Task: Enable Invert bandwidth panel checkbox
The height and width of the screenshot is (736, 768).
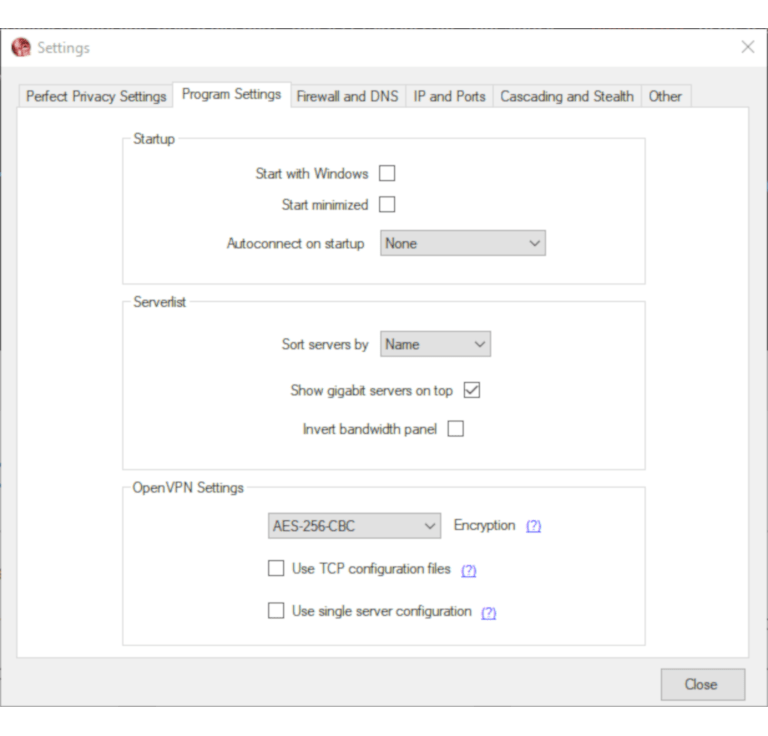Action: (456, 428)
